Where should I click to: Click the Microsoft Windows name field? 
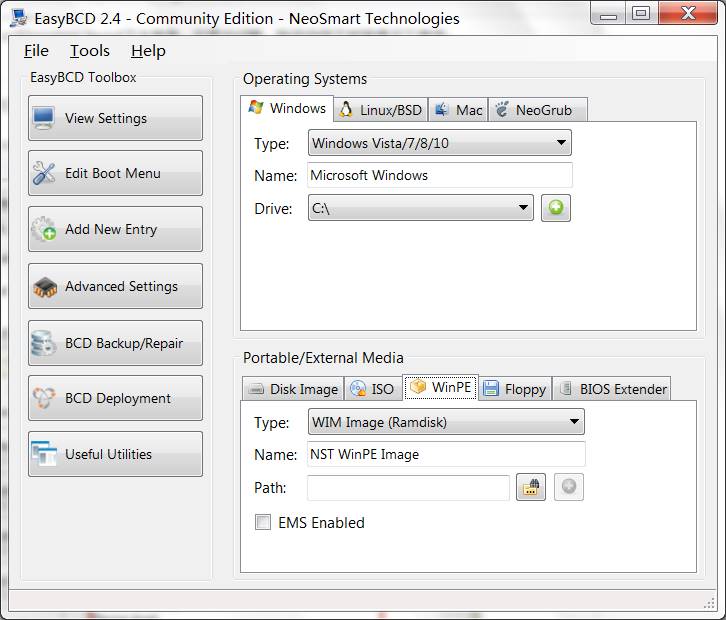pos(439,175)
